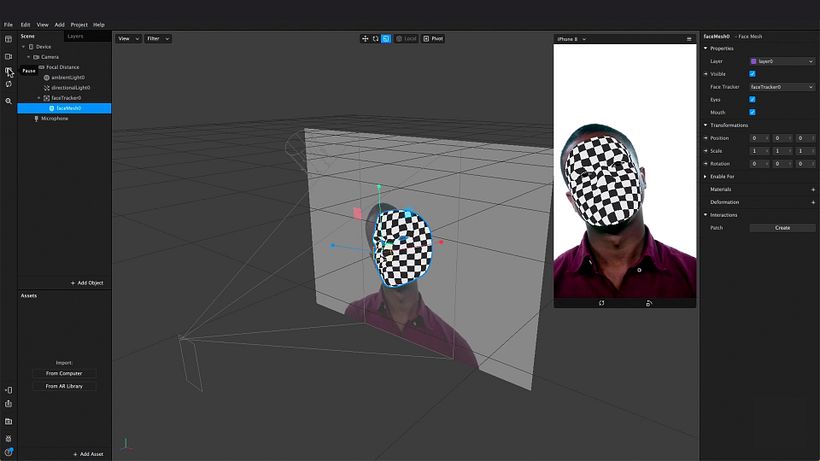Screen dimensions: 820x461
Task: Click the Create patch button
Action: pos(782,228)
